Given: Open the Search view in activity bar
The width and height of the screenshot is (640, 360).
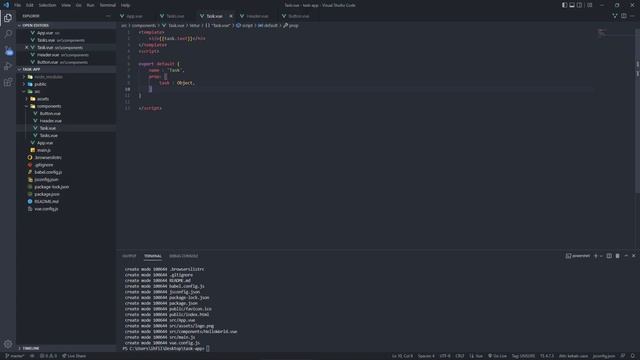Looking at the screenshot, I should point(8,34).
